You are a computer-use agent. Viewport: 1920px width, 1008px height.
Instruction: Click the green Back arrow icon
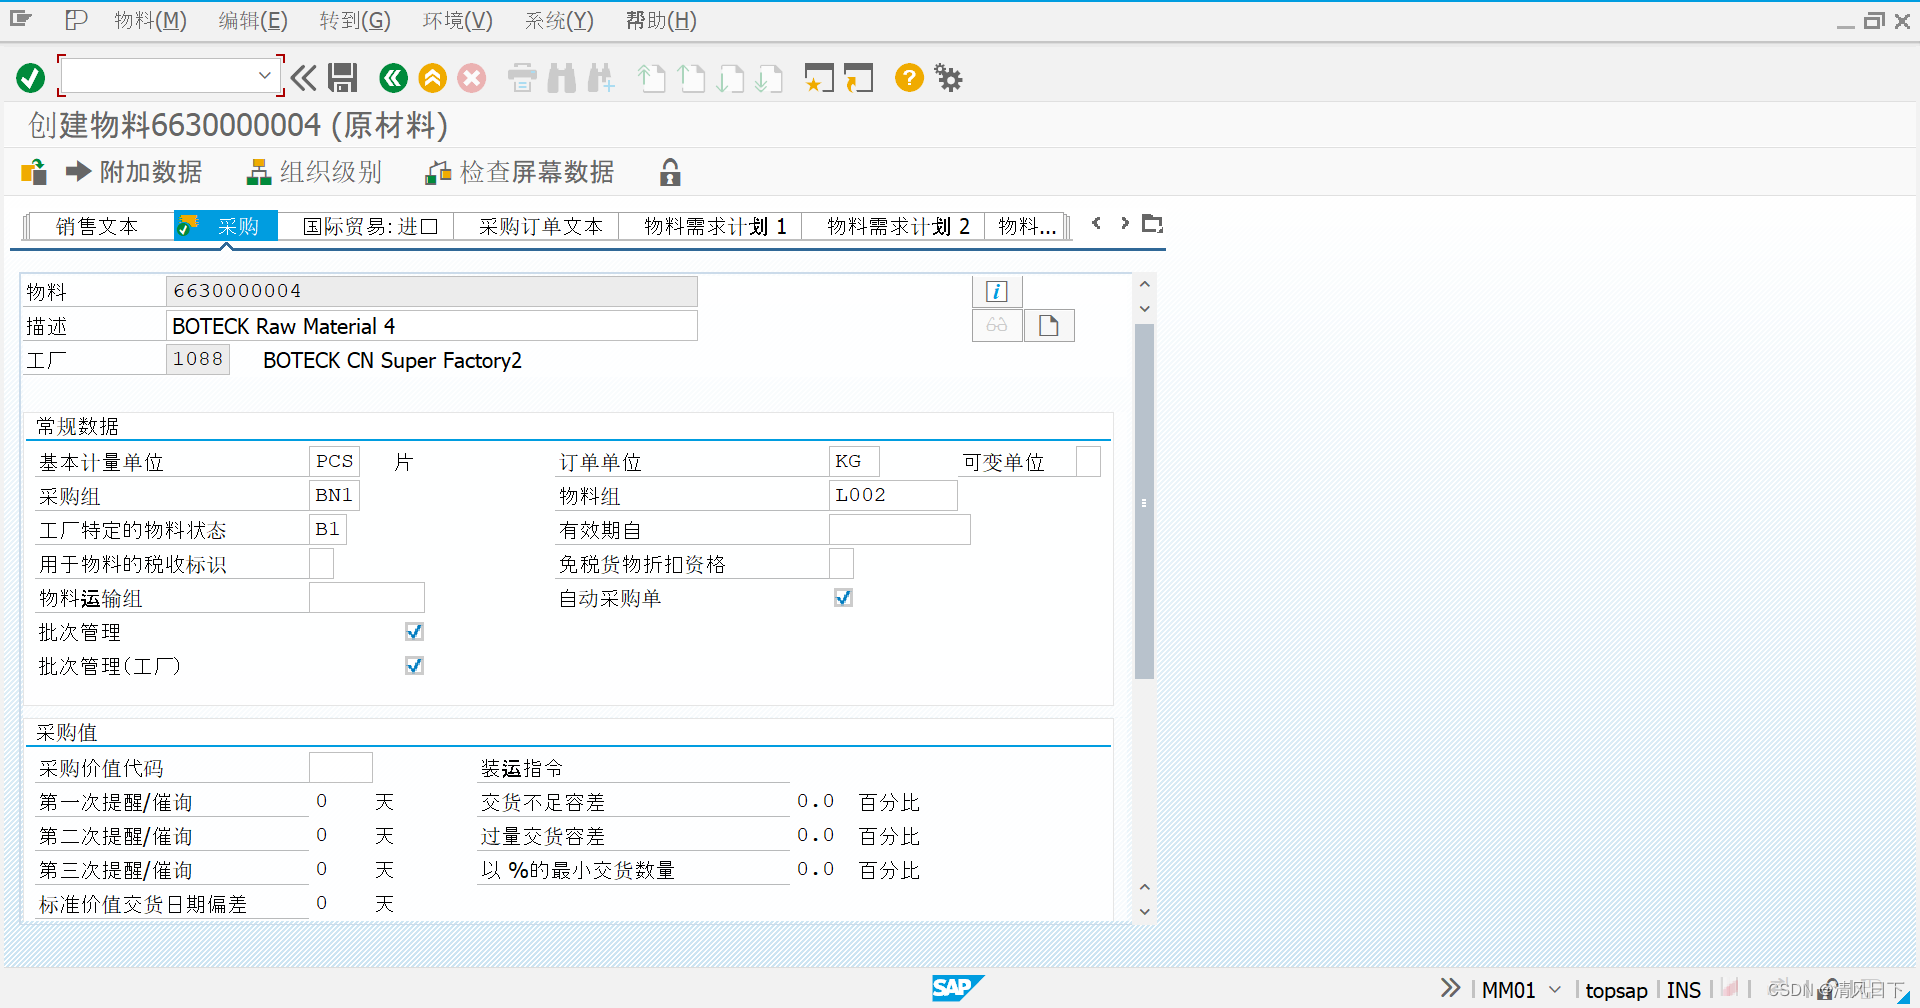click(x=394, y=77)
